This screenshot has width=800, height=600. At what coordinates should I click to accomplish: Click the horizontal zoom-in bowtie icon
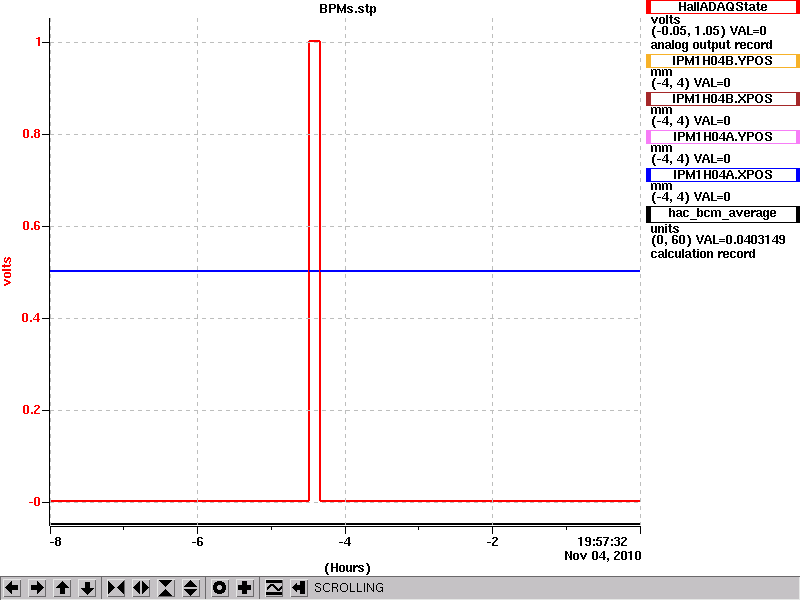tap(116, 588)
